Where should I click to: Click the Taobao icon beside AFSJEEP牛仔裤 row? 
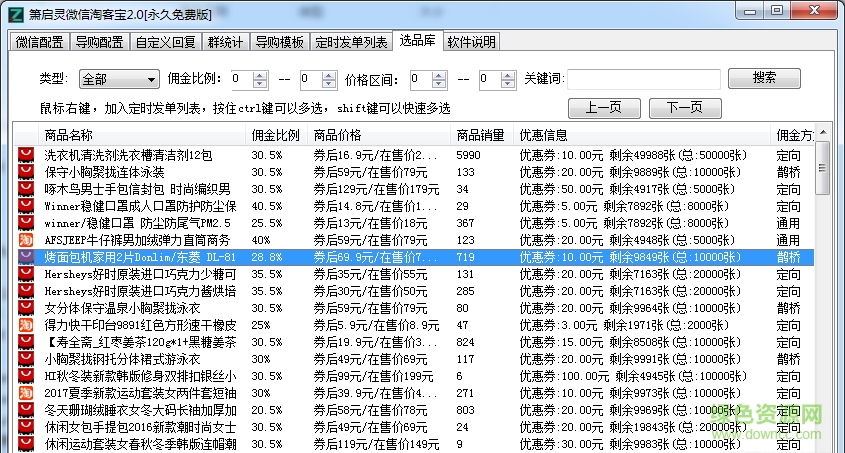point(25,240)
